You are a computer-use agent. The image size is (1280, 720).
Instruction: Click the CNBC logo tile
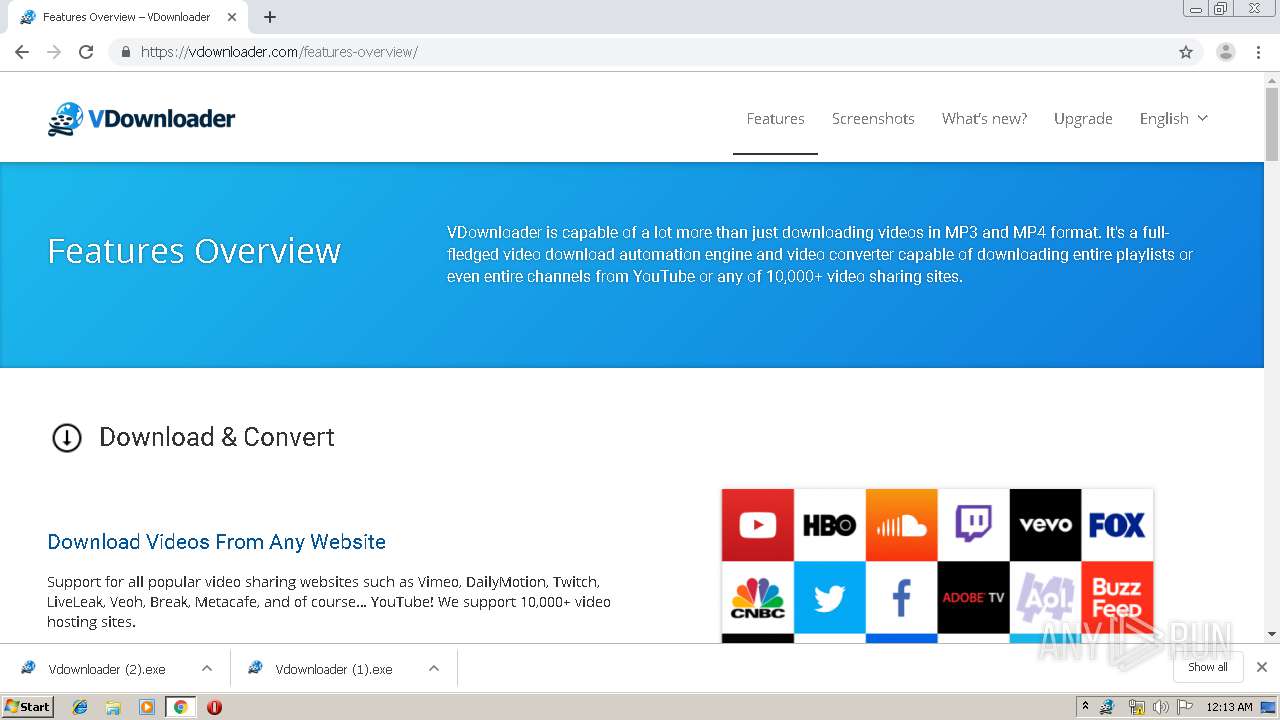(x=758, y=597)
